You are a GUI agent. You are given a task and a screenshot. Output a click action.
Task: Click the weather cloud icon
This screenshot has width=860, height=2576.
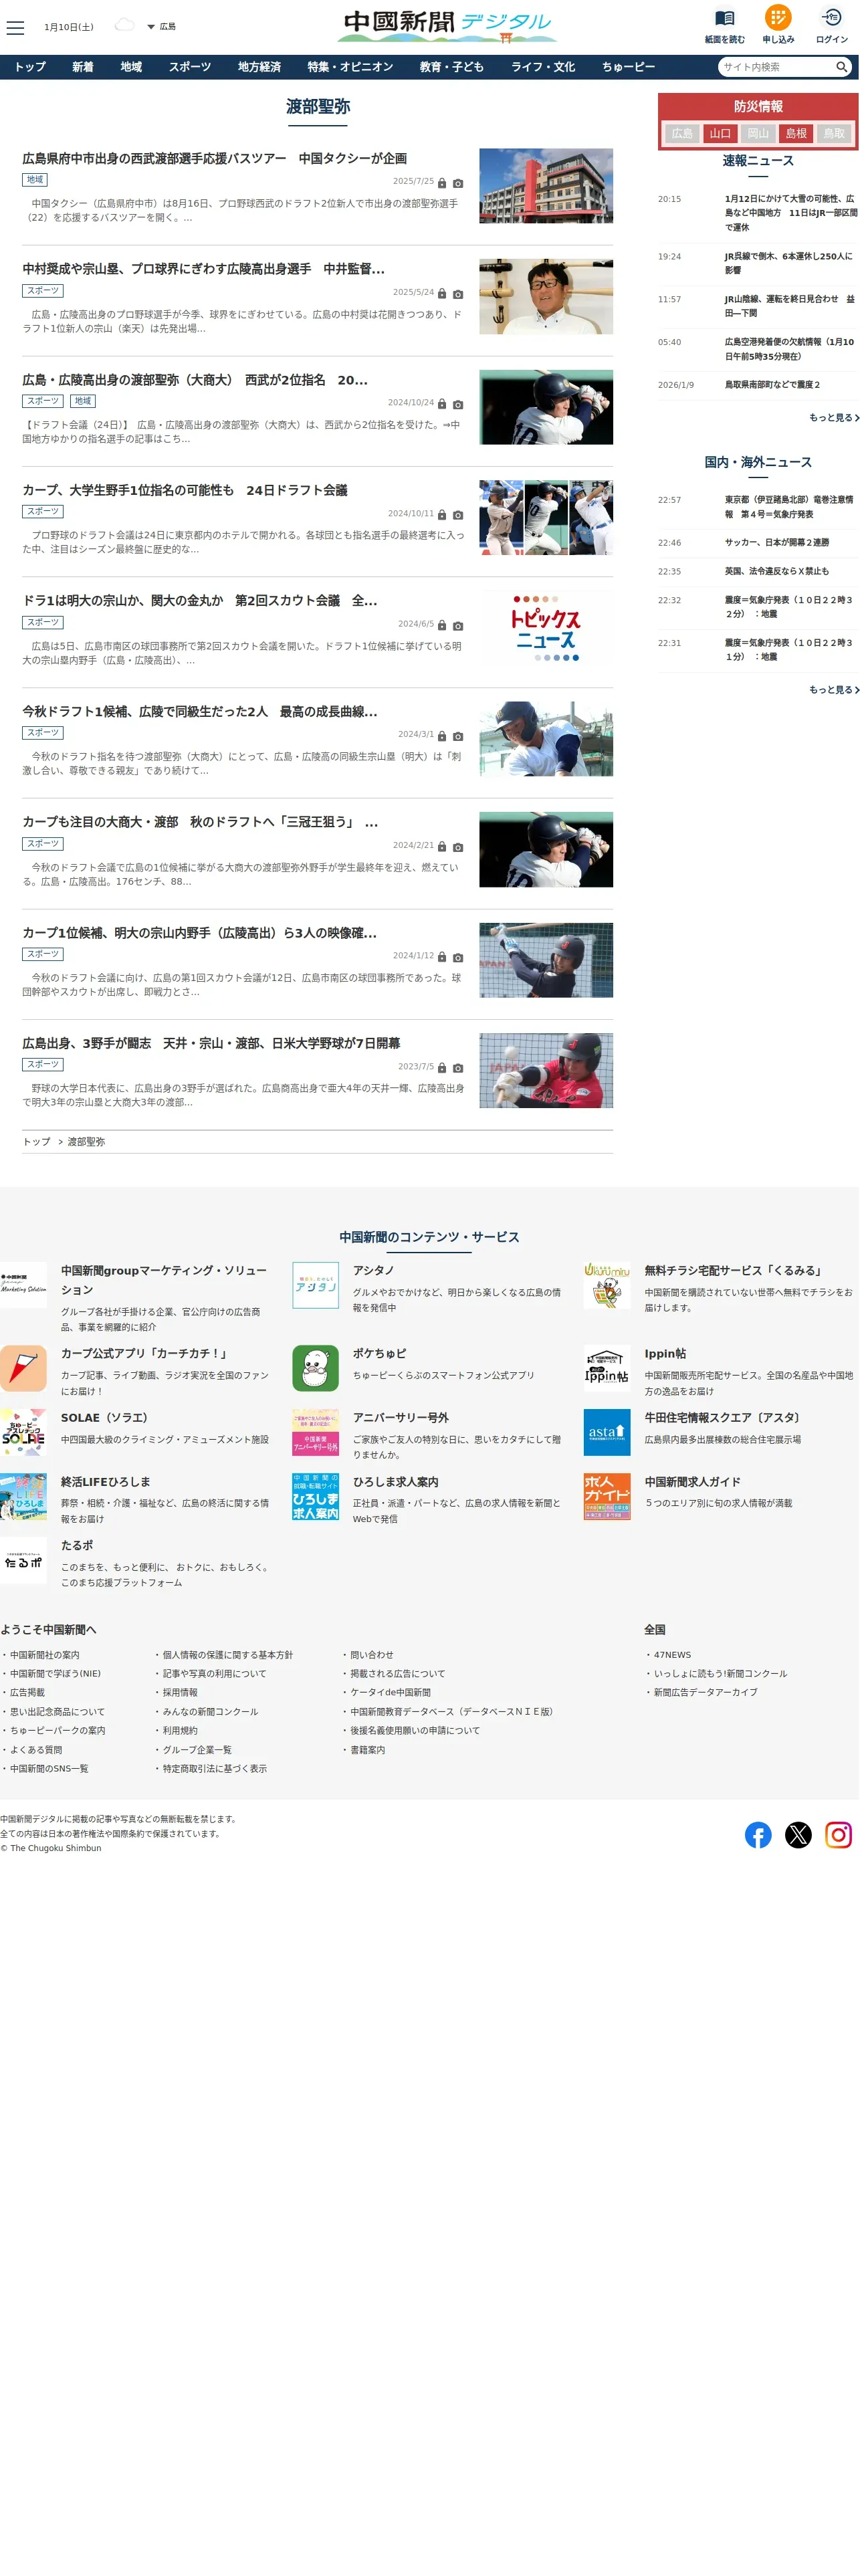tap(124, 25)
